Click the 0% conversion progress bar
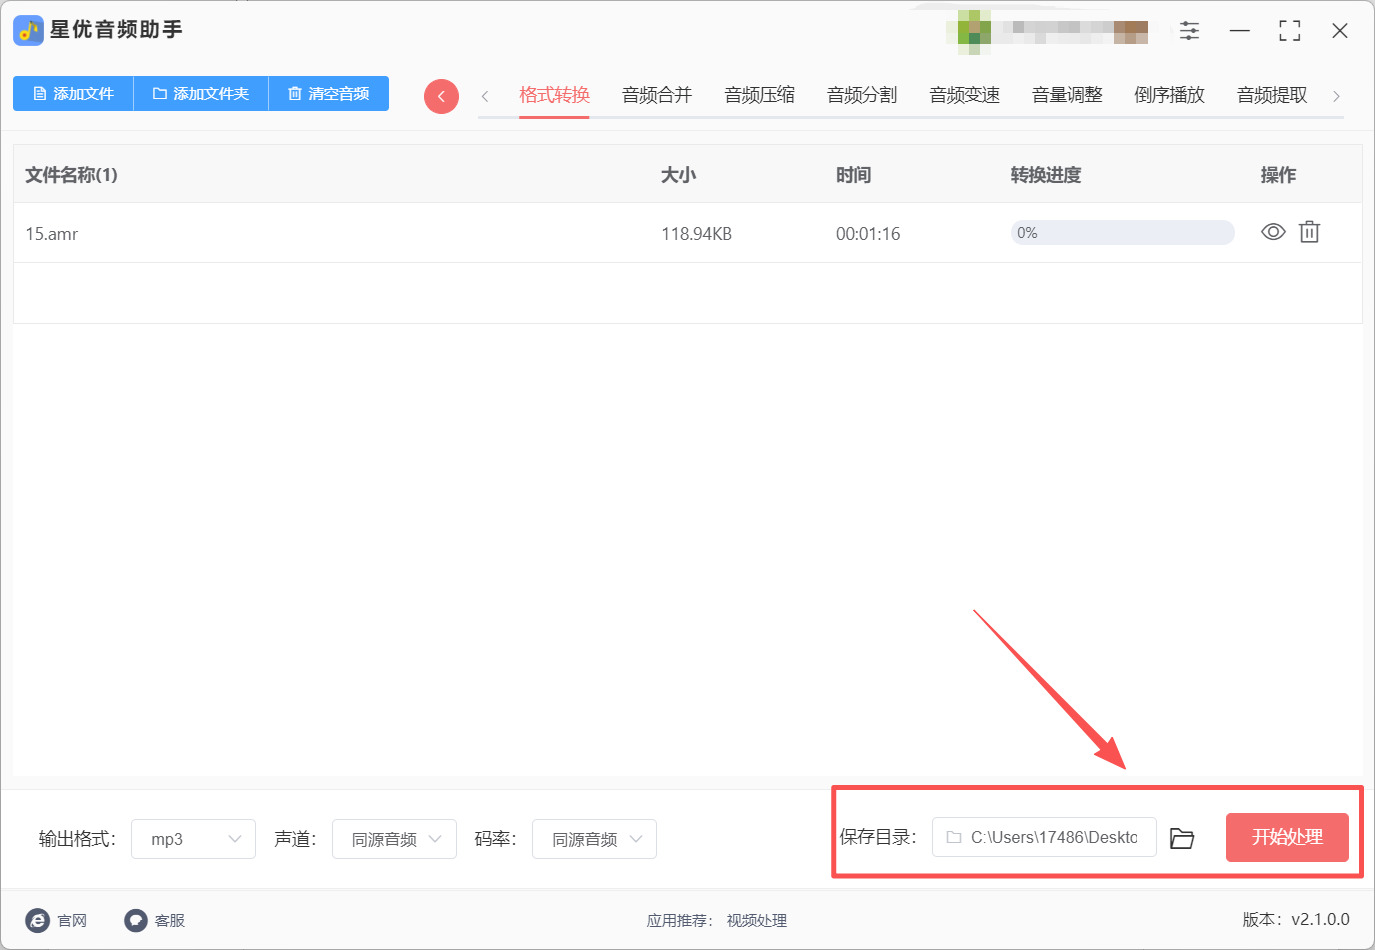Image resolution: width=1375 pixels, height=950 pixels. [x=1122, y=233]
